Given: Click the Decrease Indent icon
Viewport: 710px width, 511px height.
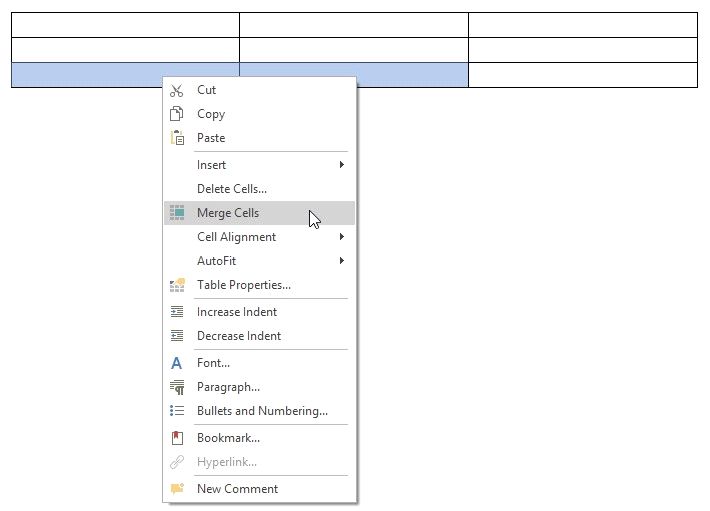Looking at the screenshot, I should click(177, 336).
